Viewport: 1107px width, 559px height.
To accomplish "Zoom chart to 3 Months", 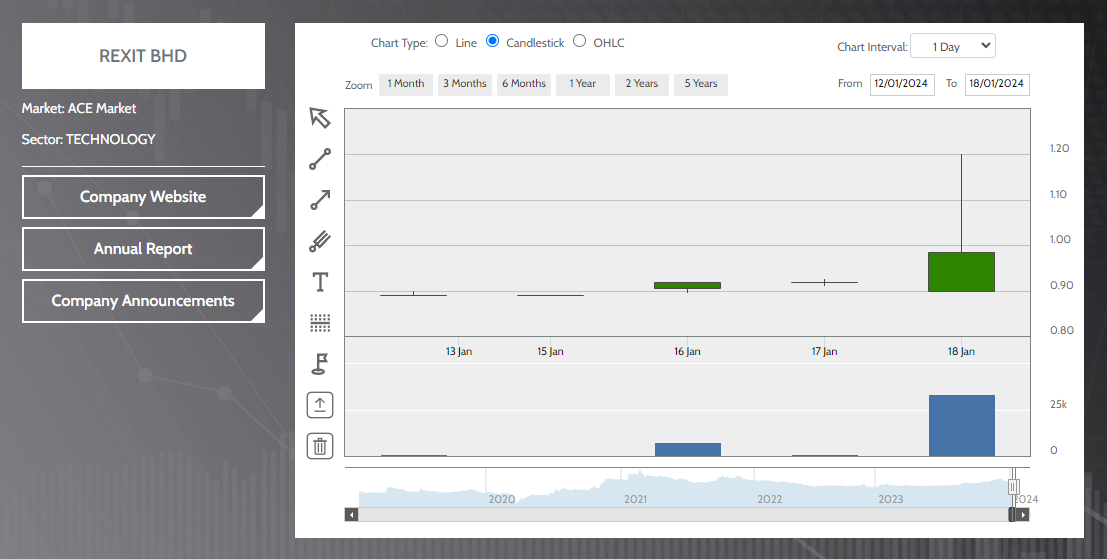I will point(465,84).
